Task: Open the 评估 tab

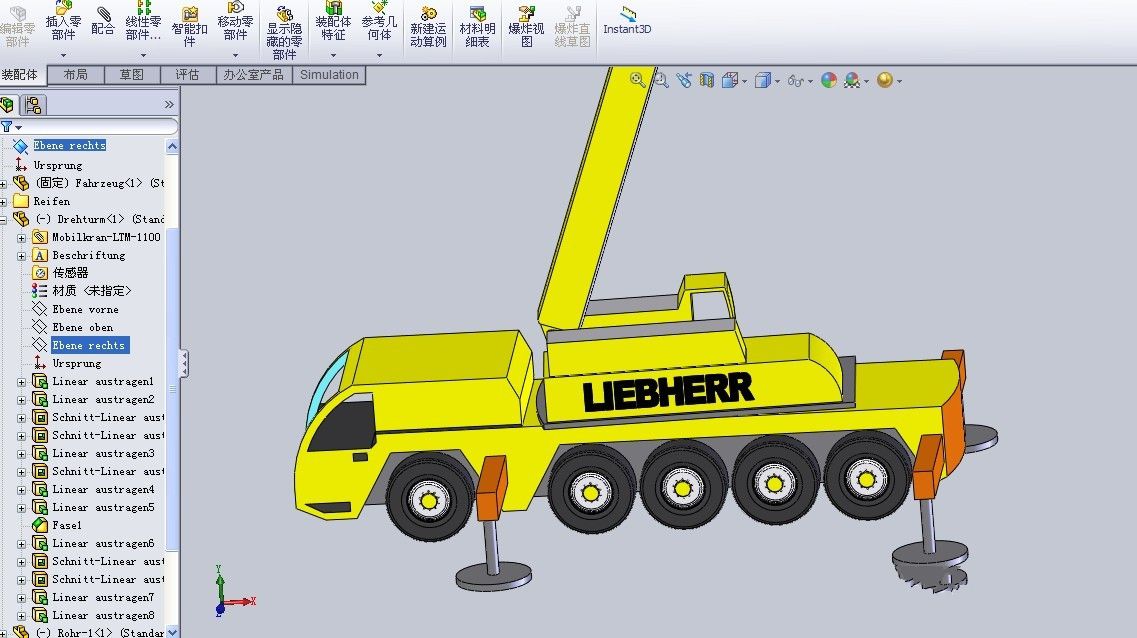Action: coord(187,75)
